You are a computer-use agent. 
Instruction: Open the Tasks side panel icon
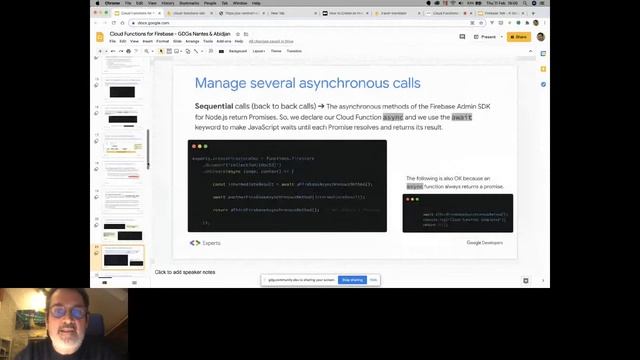(x=543, y=84)
